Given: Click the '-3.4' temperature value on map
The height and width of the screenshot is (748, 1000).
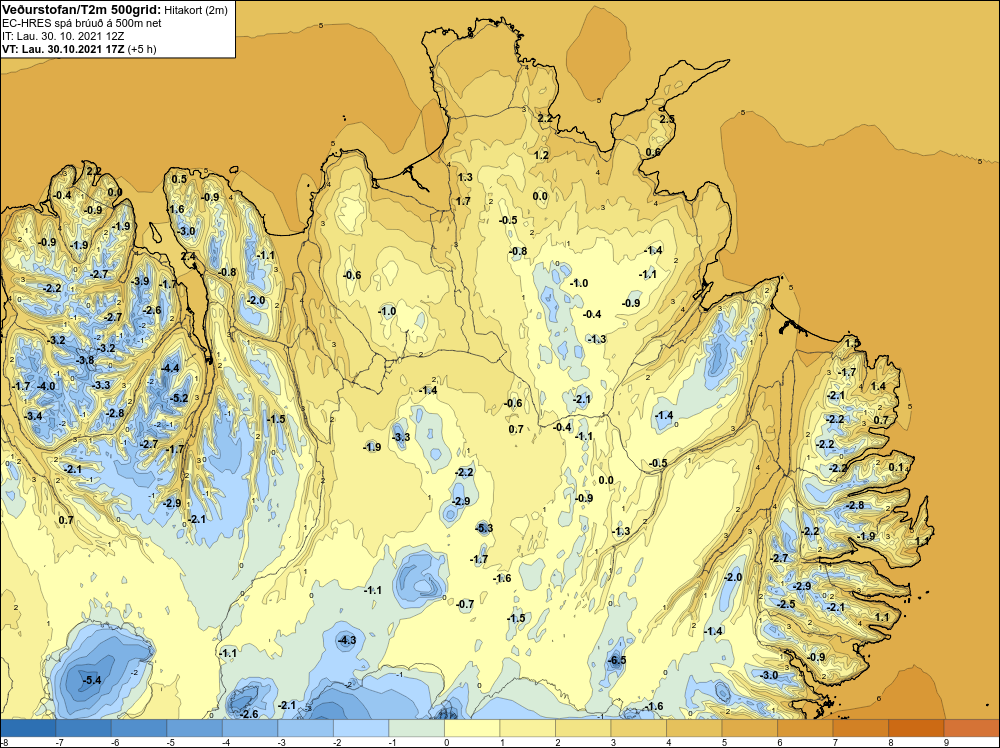Looking at the screenshot, I should pyautogui.click(x=33, y=416).
